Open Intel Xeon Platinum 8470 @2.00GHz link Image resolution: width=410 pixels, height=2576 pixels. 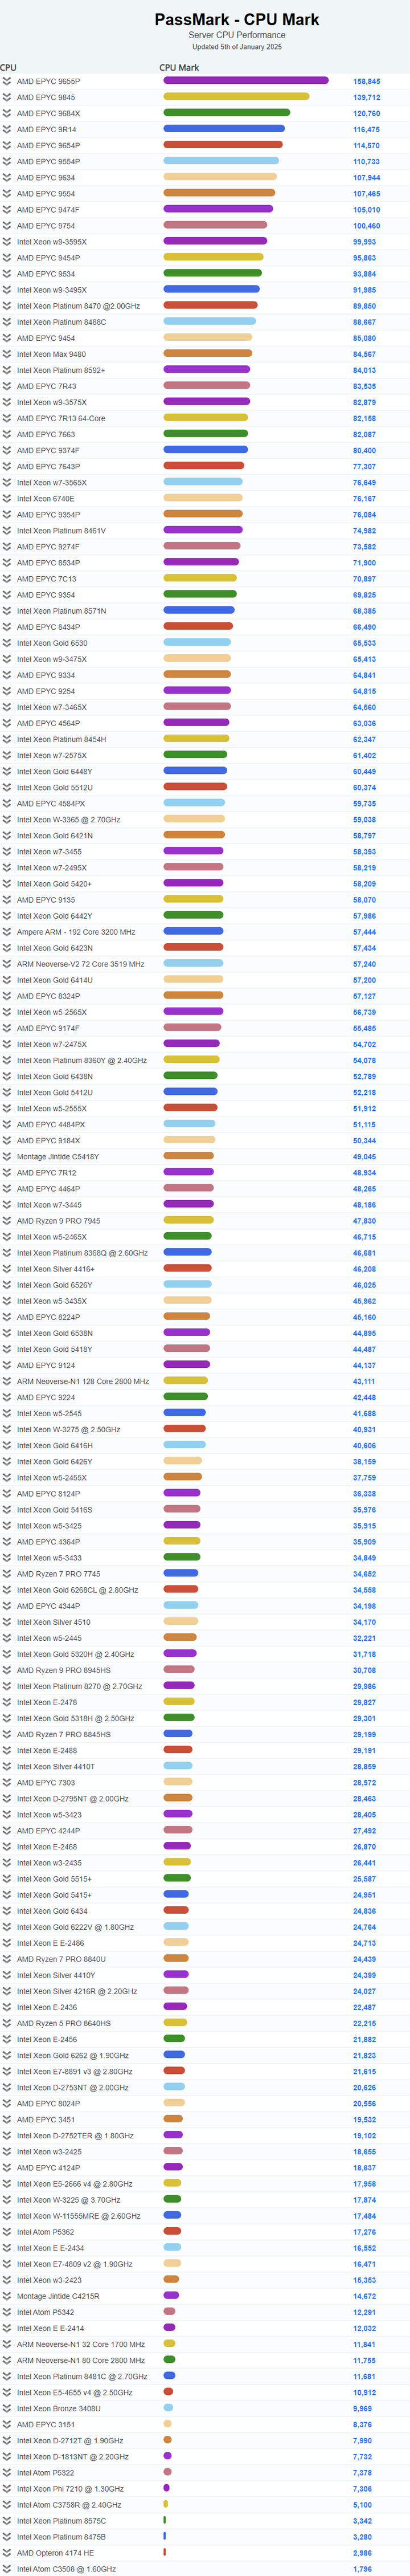78,306
